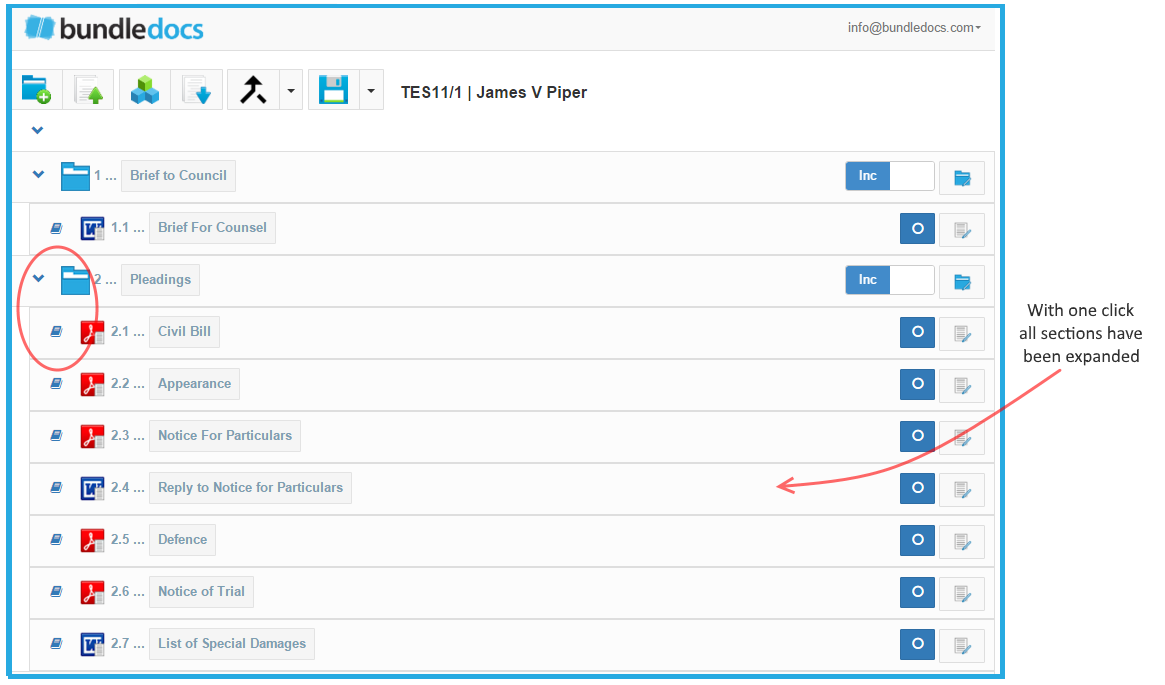
Task: Click the Bundledocs logo
Action: (114, 28)
